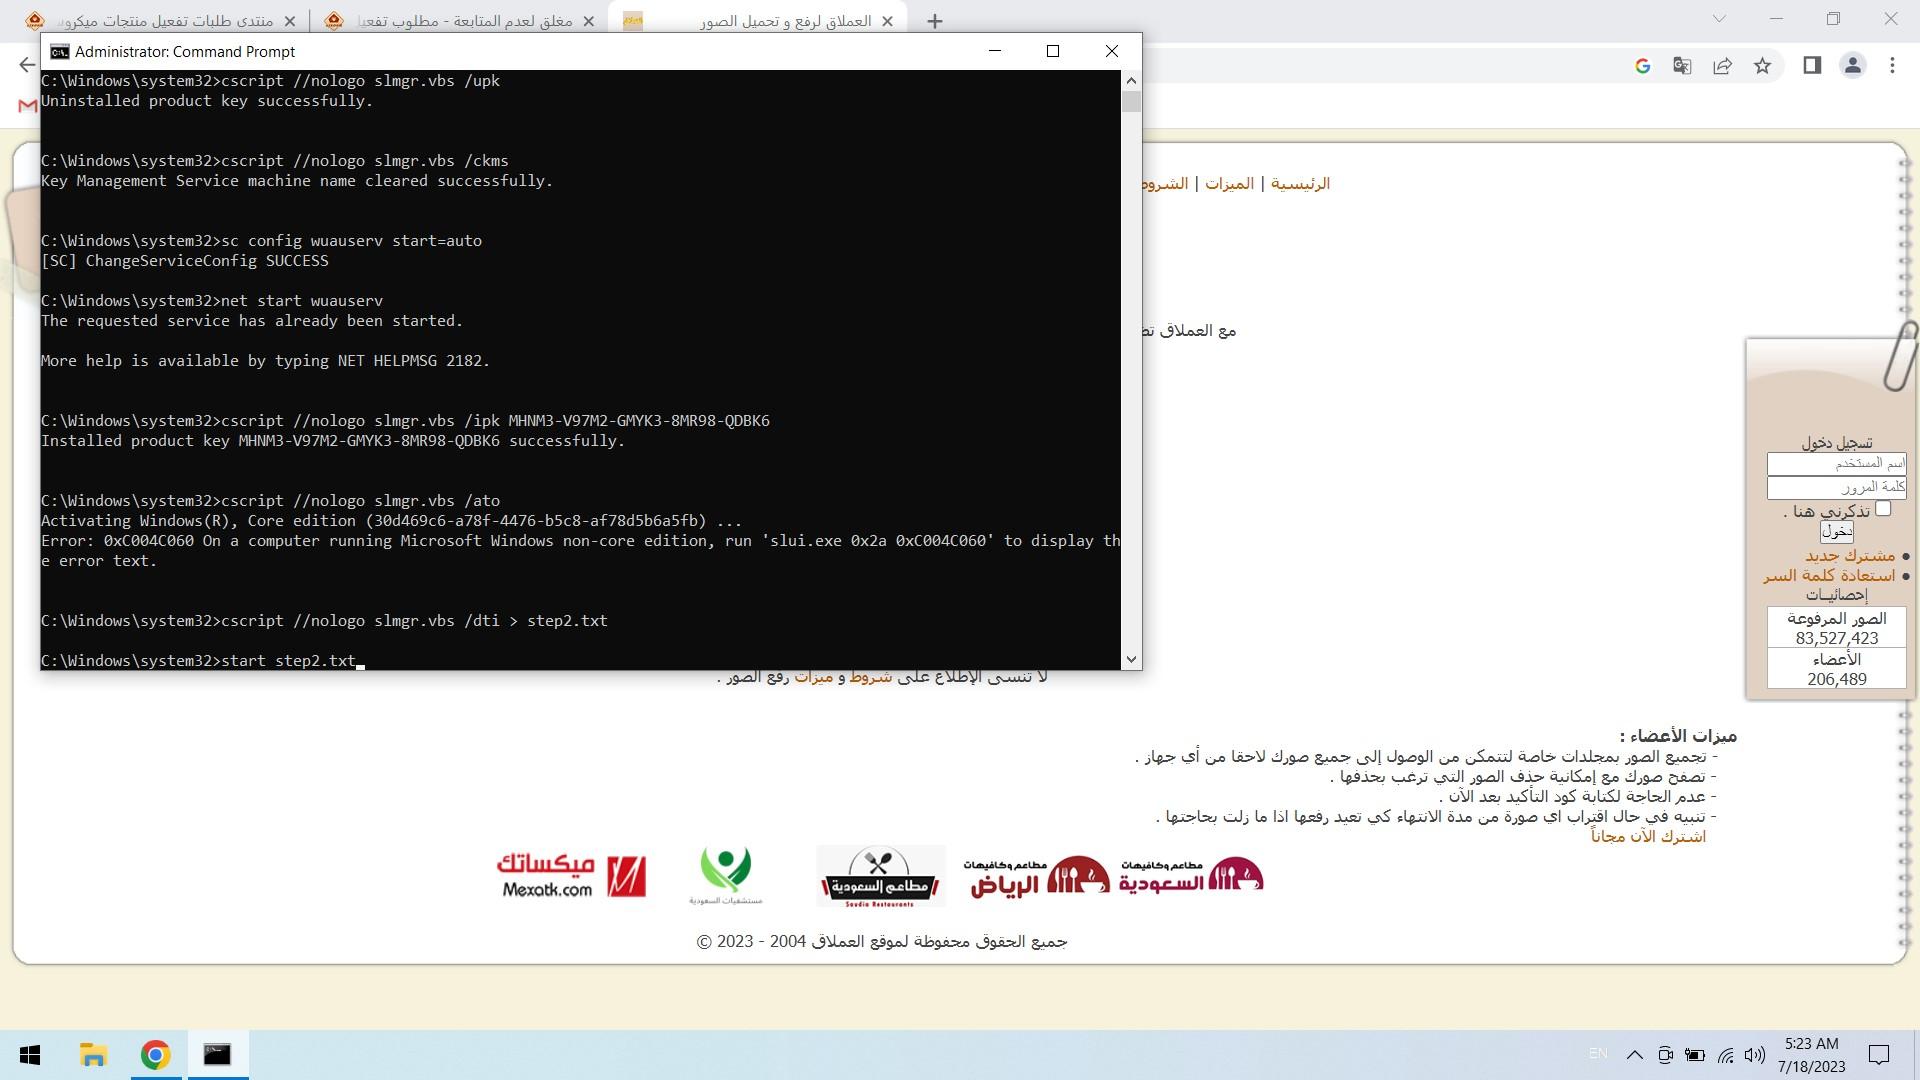Open the notifications action center icon
This screenshot has height=1080, width=1920.
tap(1879, 1055)
